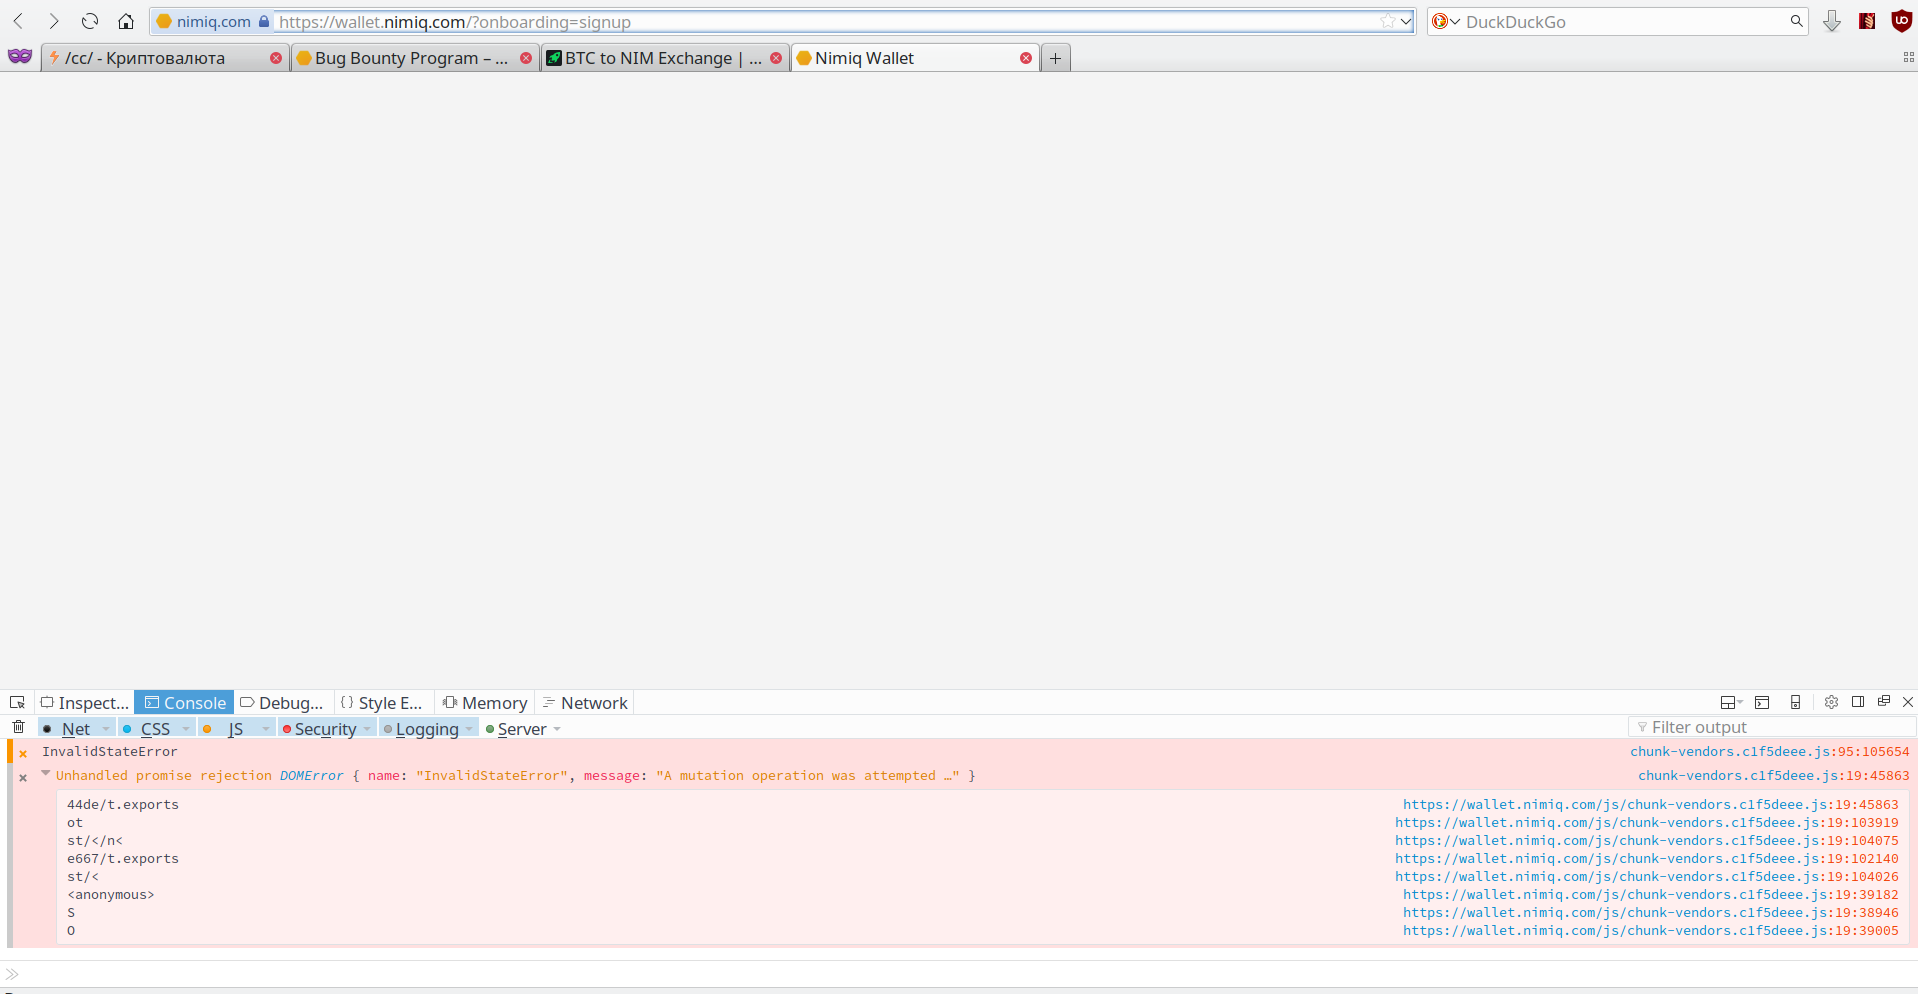Open the Memory devtools panel
This screenshot has height=994, width=1918.
point(485,703)
